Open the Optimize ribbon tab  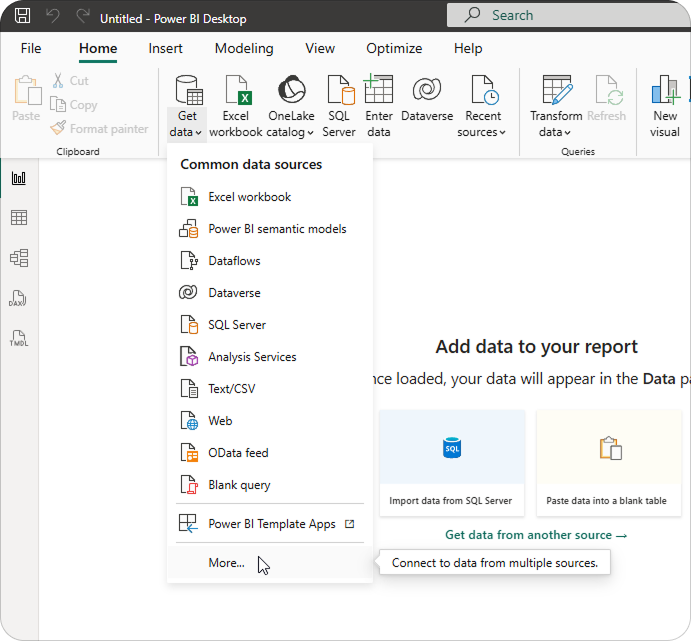click(x=394, y=48)
